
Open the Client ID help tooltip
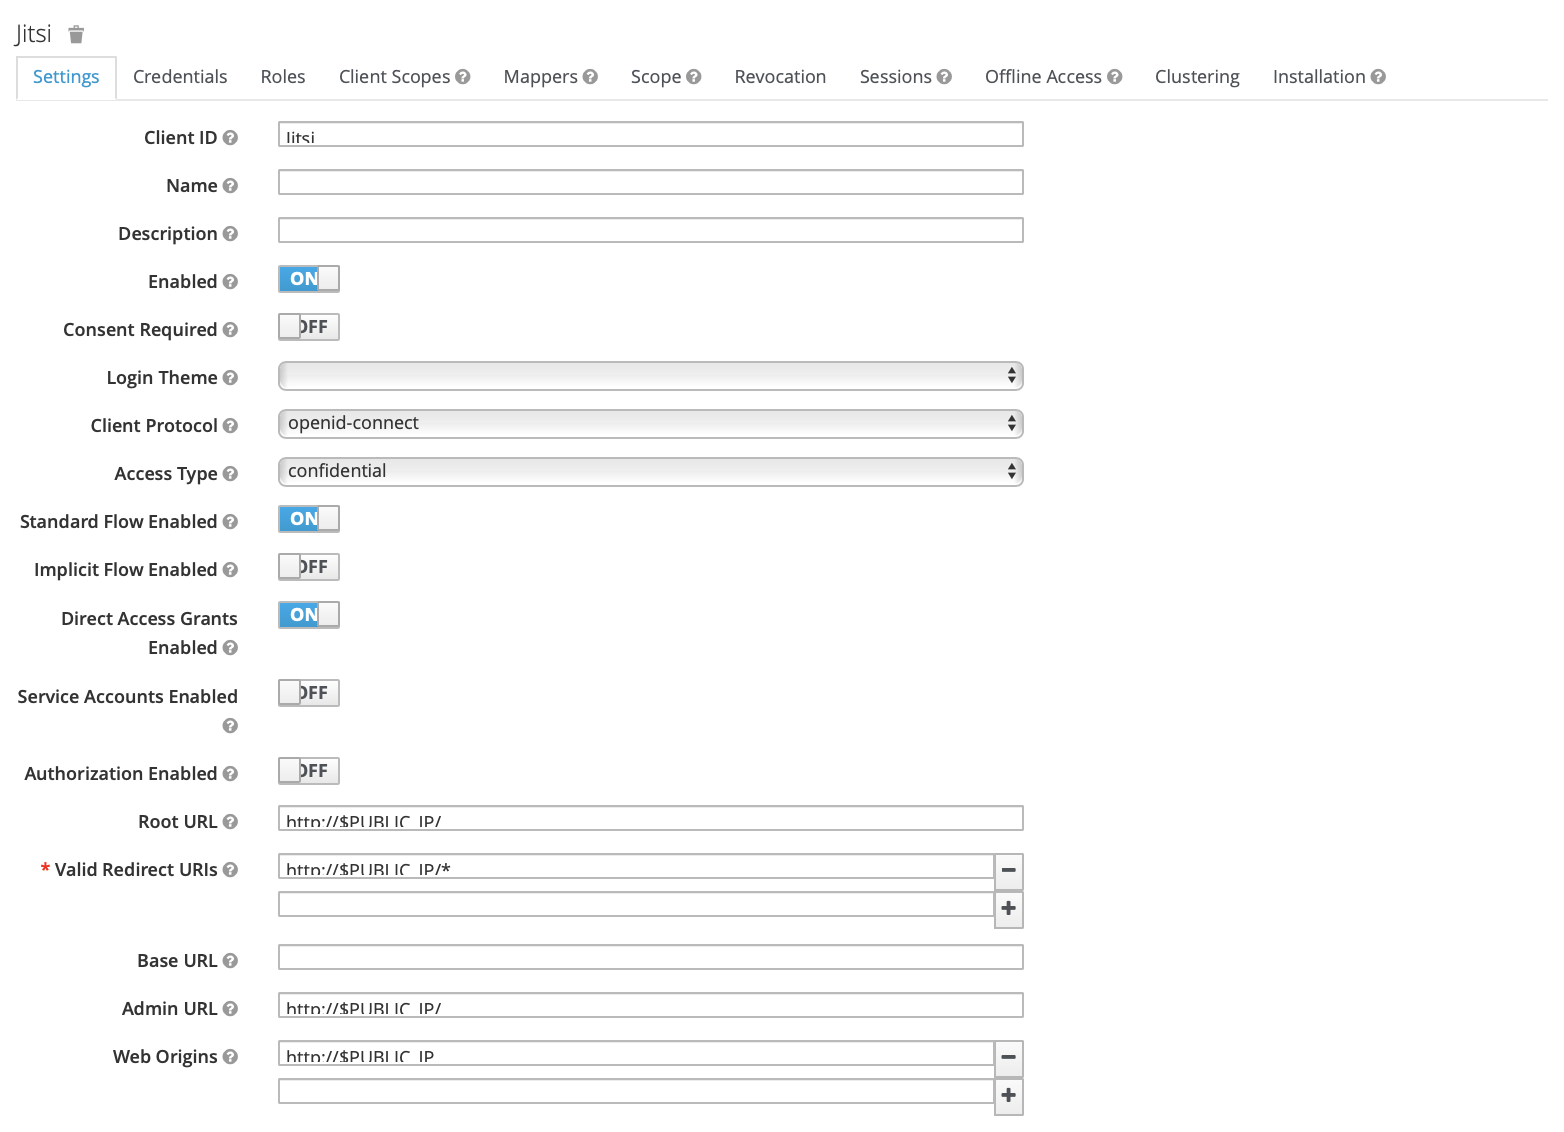click(231, 138)
